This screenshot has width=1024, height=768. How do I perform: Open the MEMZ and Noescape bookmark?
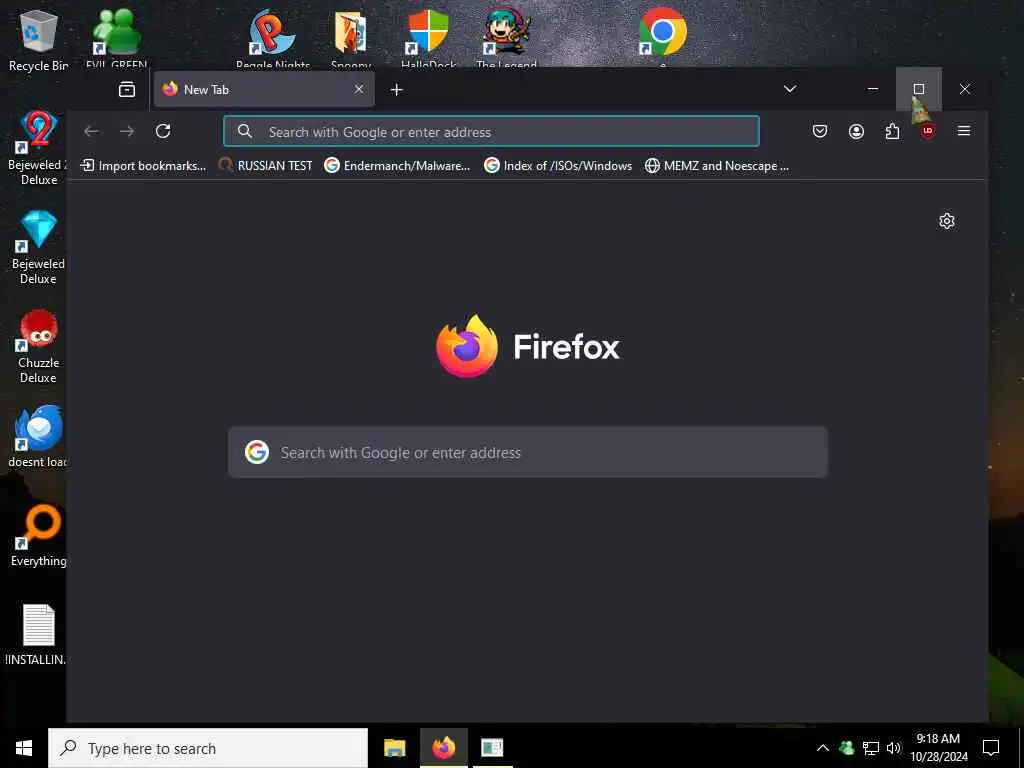pyautogui.click(x=717, y=166)
